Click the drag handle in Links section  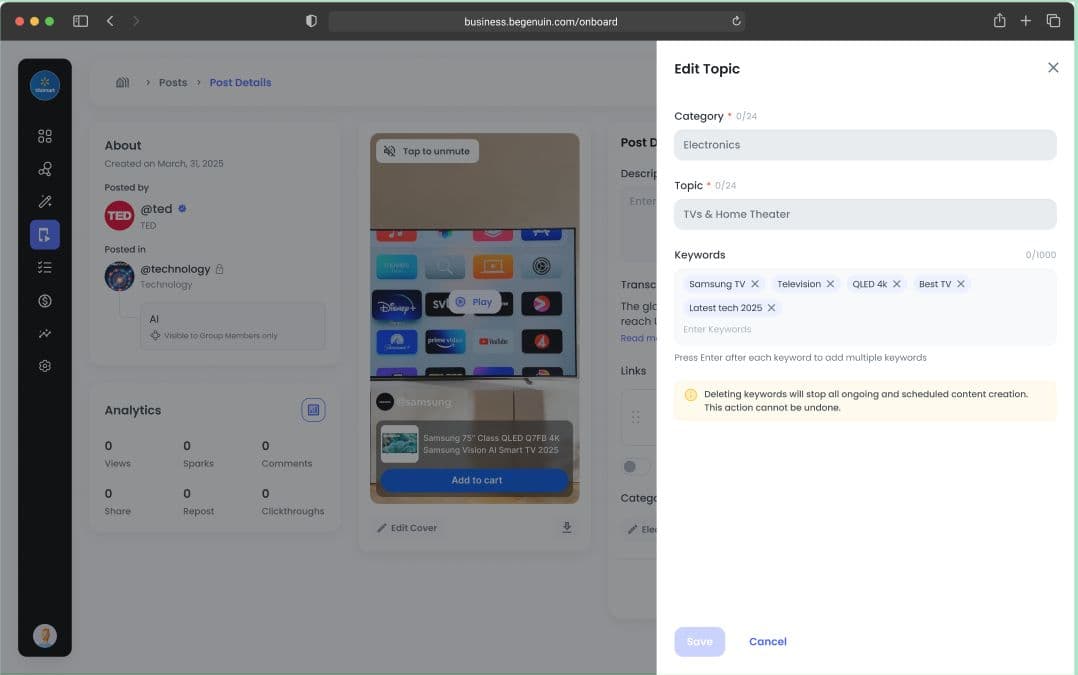635,417
